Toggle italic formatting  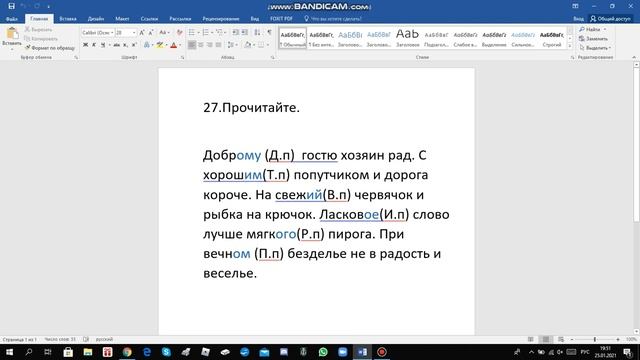[x=94, y=45]
